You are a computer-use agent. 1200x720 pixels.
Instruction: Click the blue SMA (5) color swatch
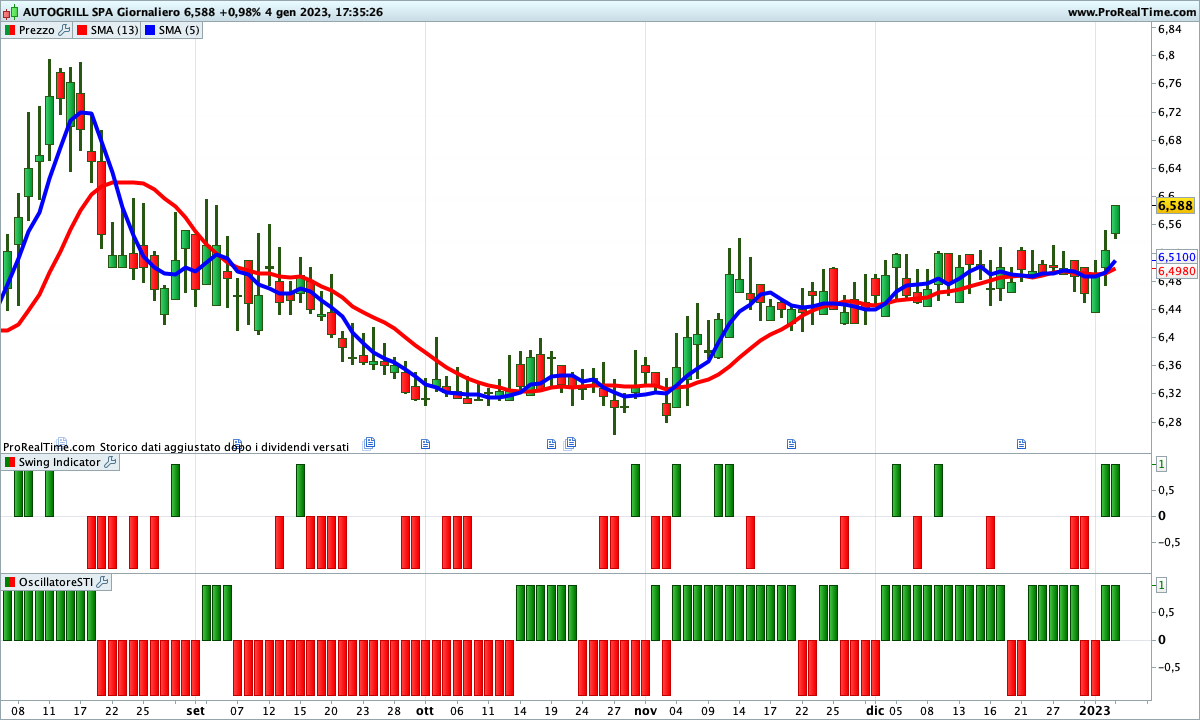pos(151,30)
